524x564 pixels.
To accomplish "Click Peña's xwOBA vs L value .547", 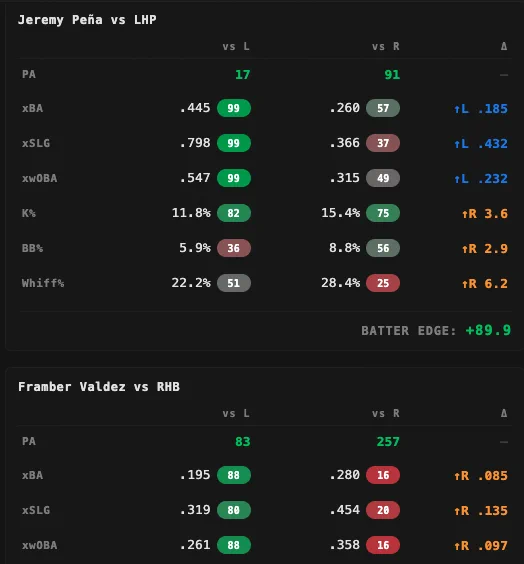I will tap(195, 178).
